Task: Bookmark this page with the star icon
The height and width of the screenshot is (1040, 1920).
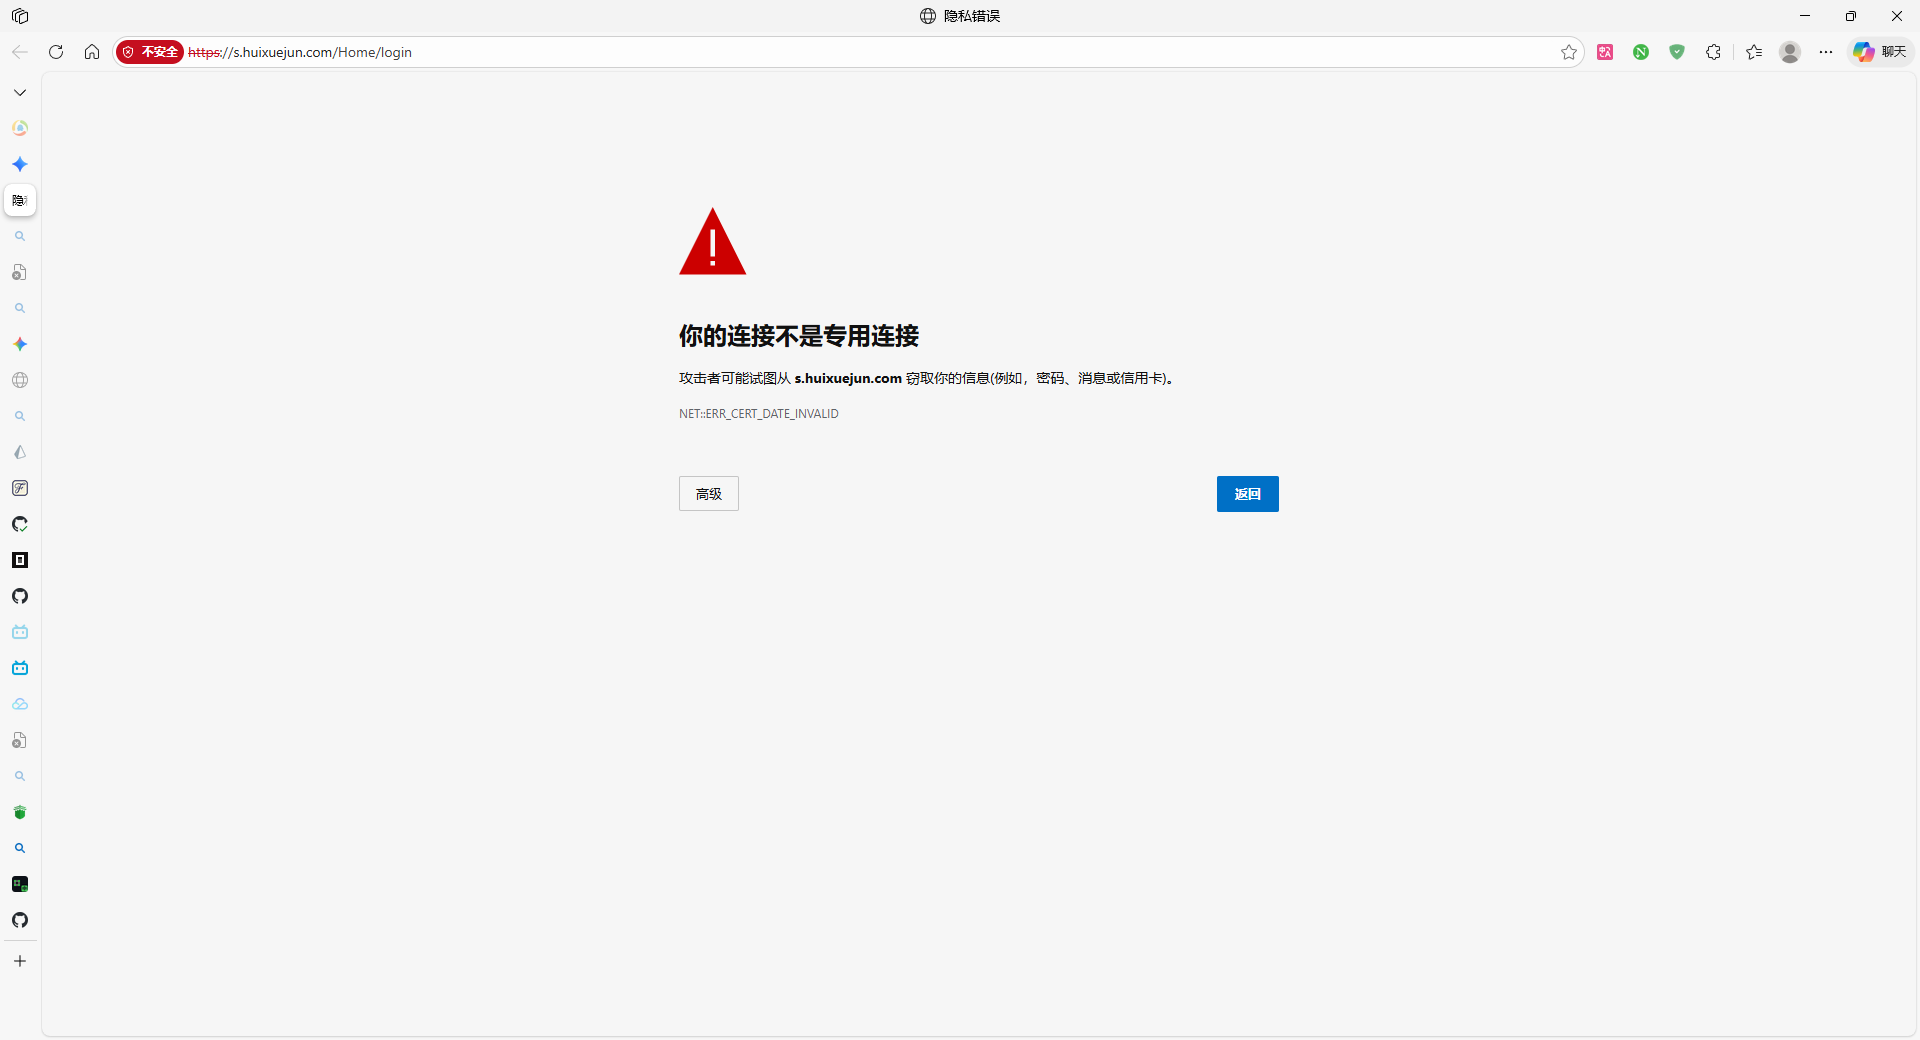Action: click(1568, 52)
